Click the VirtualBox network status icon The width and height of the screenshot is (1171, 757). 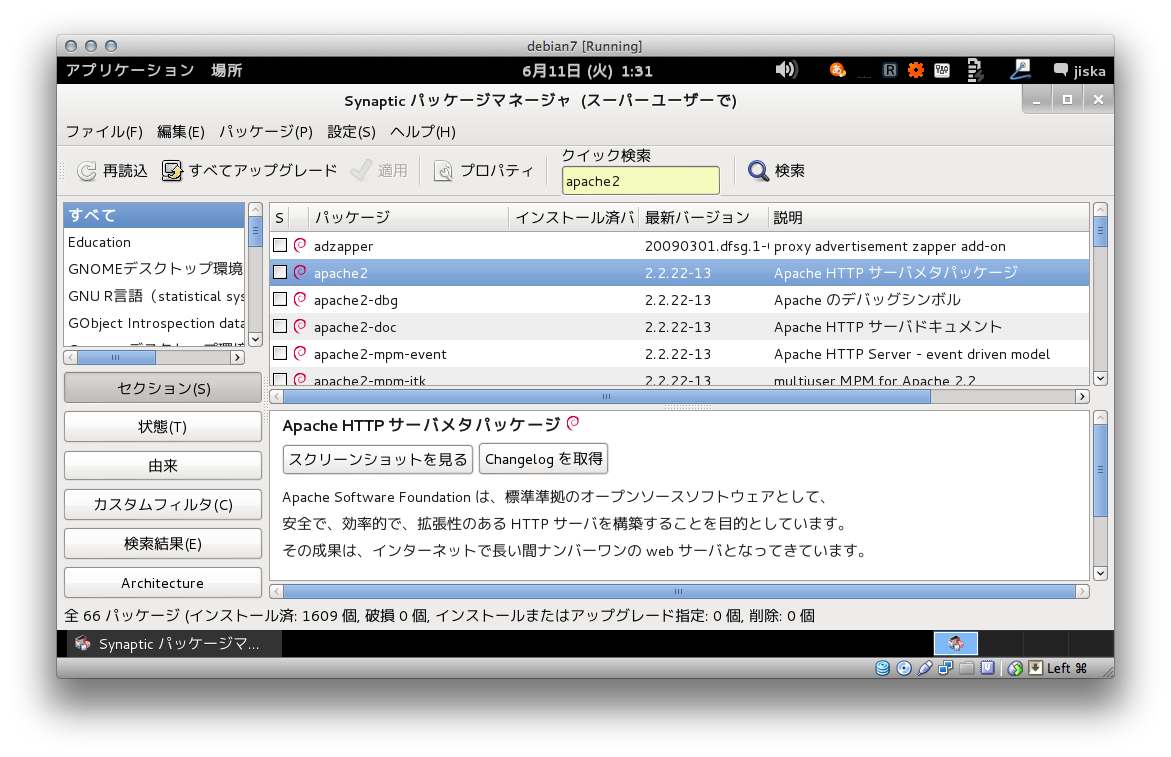945,668
